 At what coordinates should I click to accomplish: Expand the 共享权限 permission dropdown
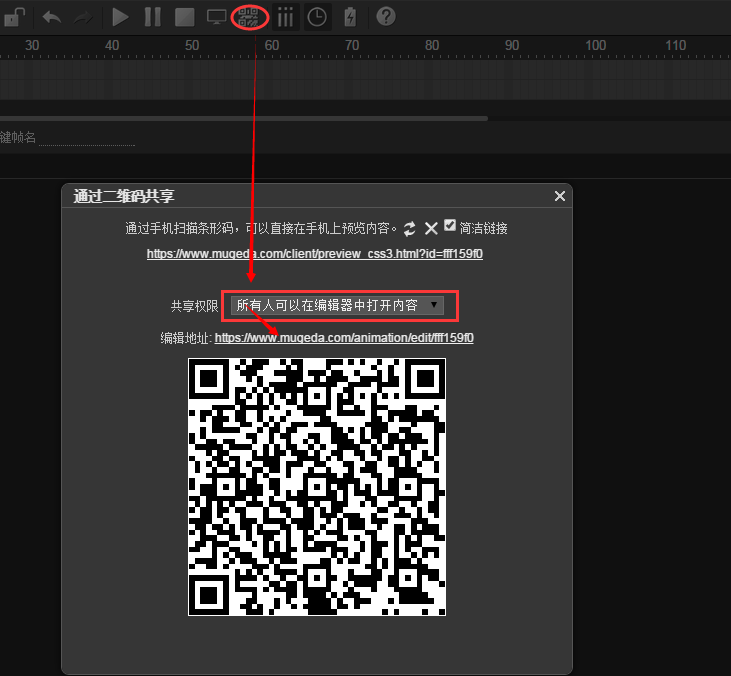(x=337, y=305)
